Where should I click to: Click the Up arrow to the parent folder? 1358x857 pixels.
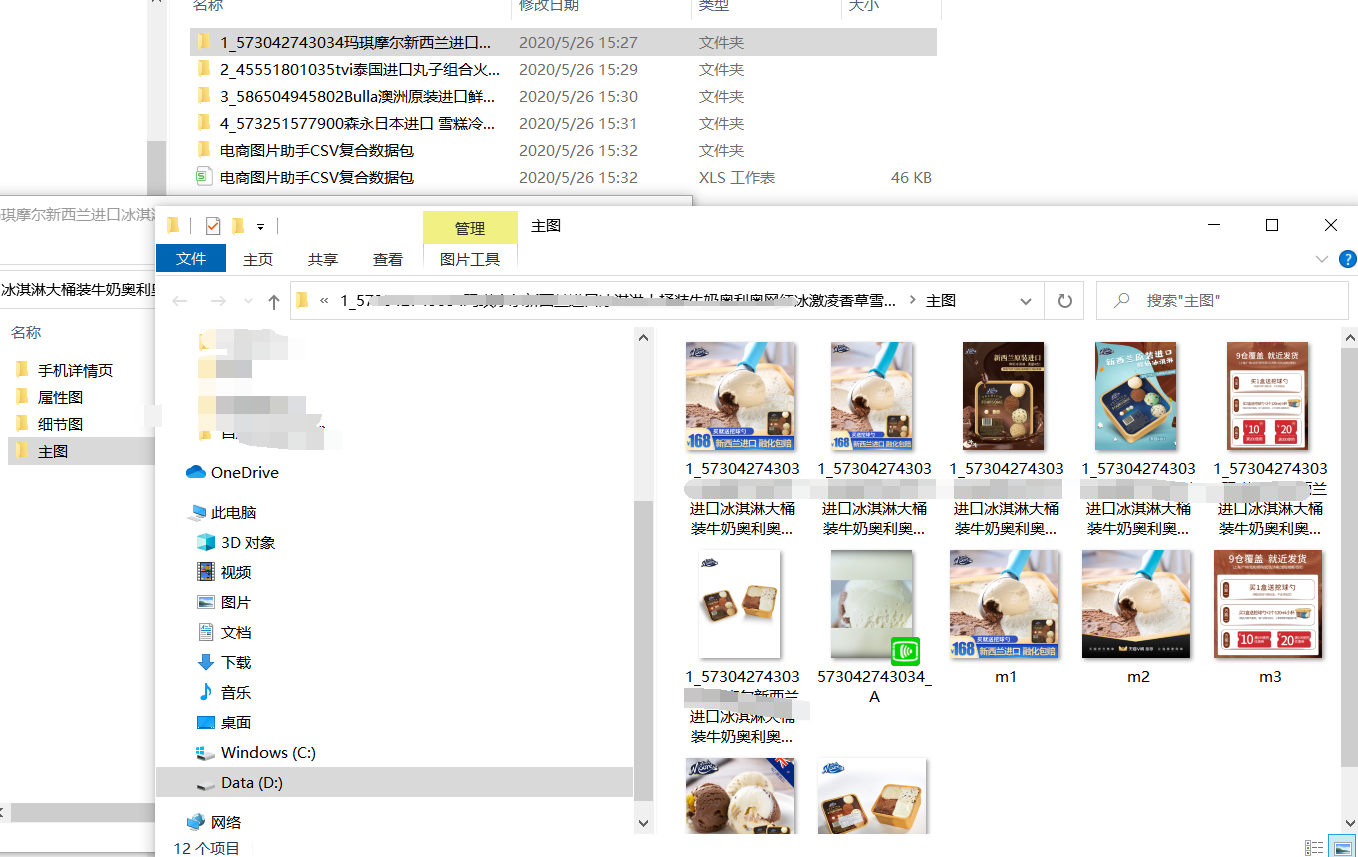click(x=274, y=301)
